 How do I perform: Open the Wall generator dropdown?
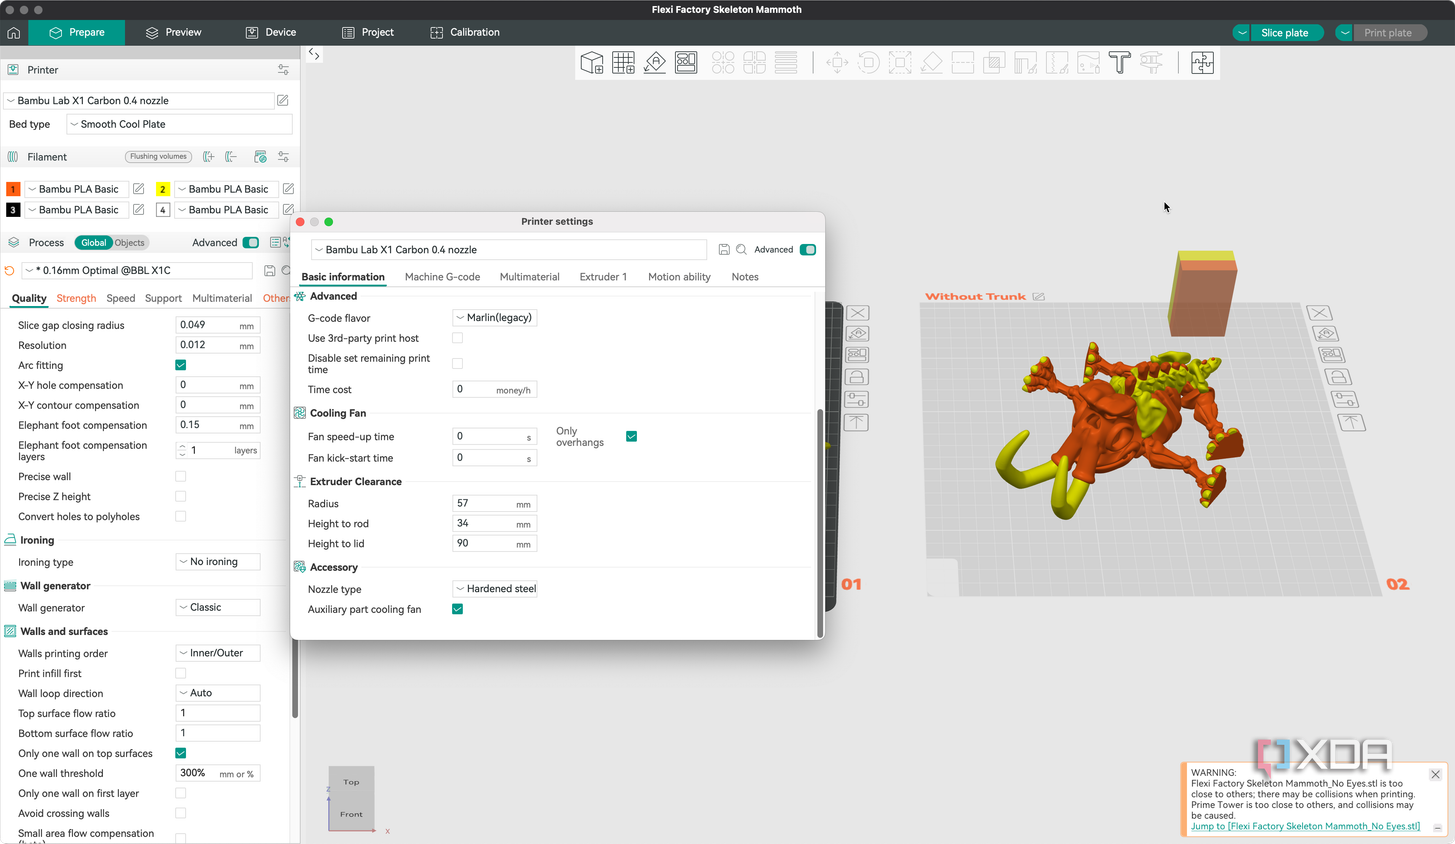(218, 608)
